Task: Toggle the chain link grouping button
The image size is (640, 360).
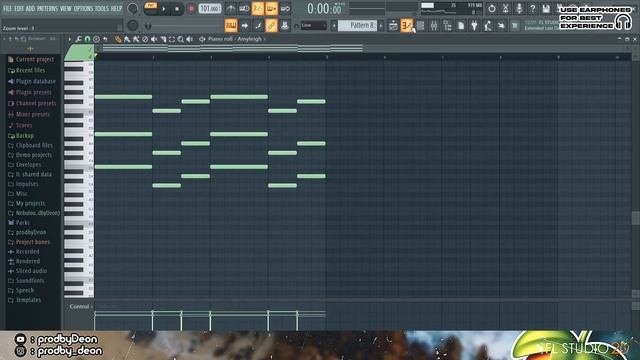Action: [x=271, y=26]
